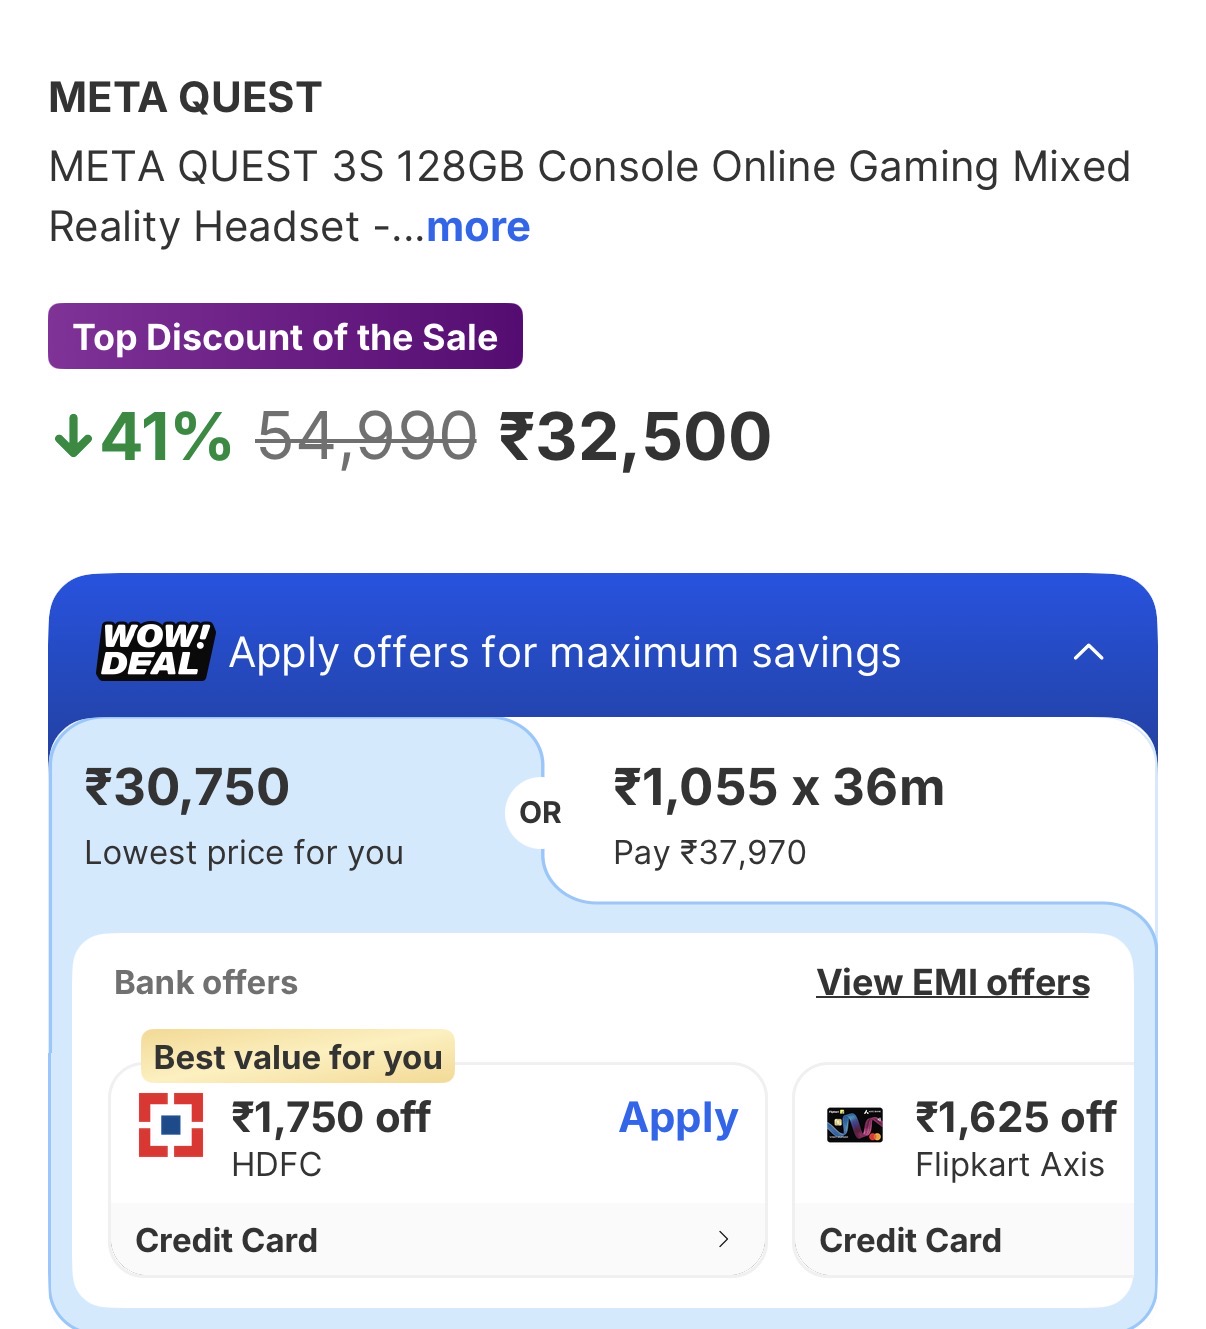Screen dimensions: 1206x1329
Task: Tap the WOW! DEAL badge icon
Action: click(x=155, y=651)
